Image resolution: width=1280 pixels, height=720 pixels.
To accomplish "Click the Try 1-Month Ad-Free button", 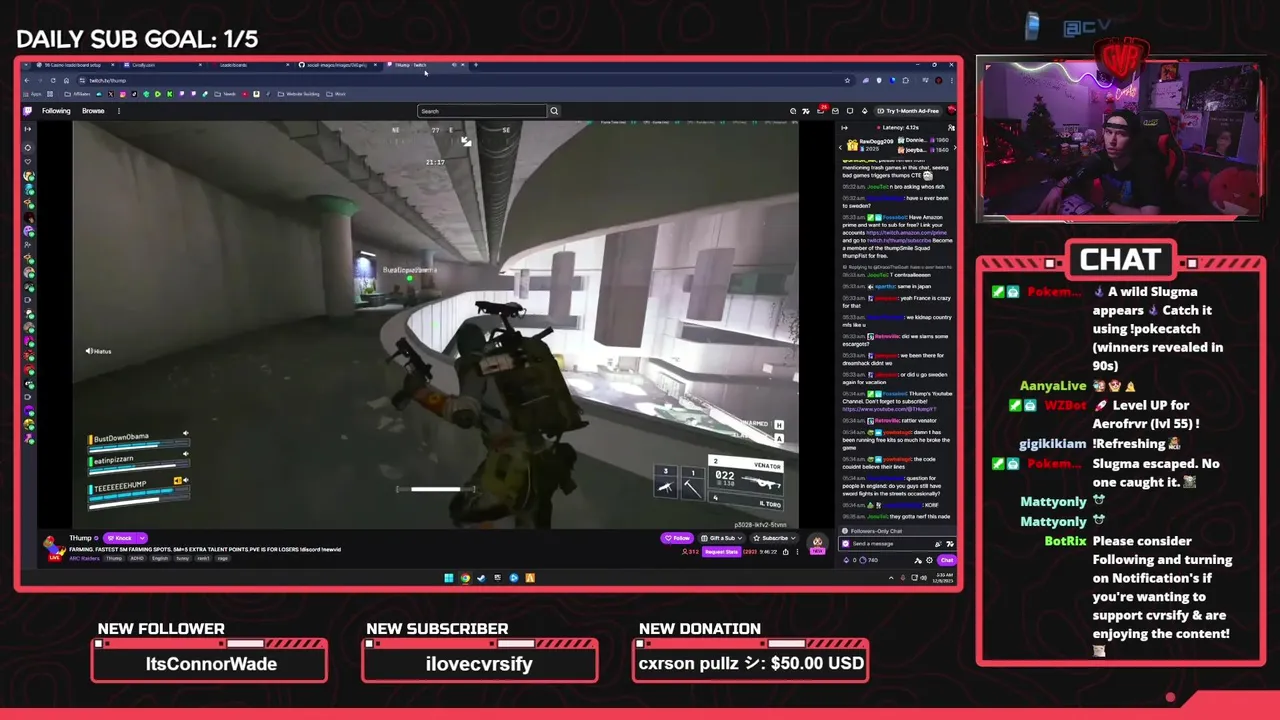I will (908, 111).
